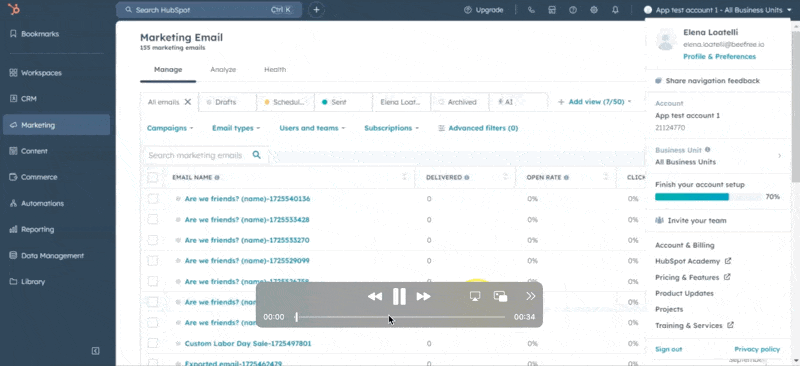
Task: Click the account setup progress bar
Action: 709,197
